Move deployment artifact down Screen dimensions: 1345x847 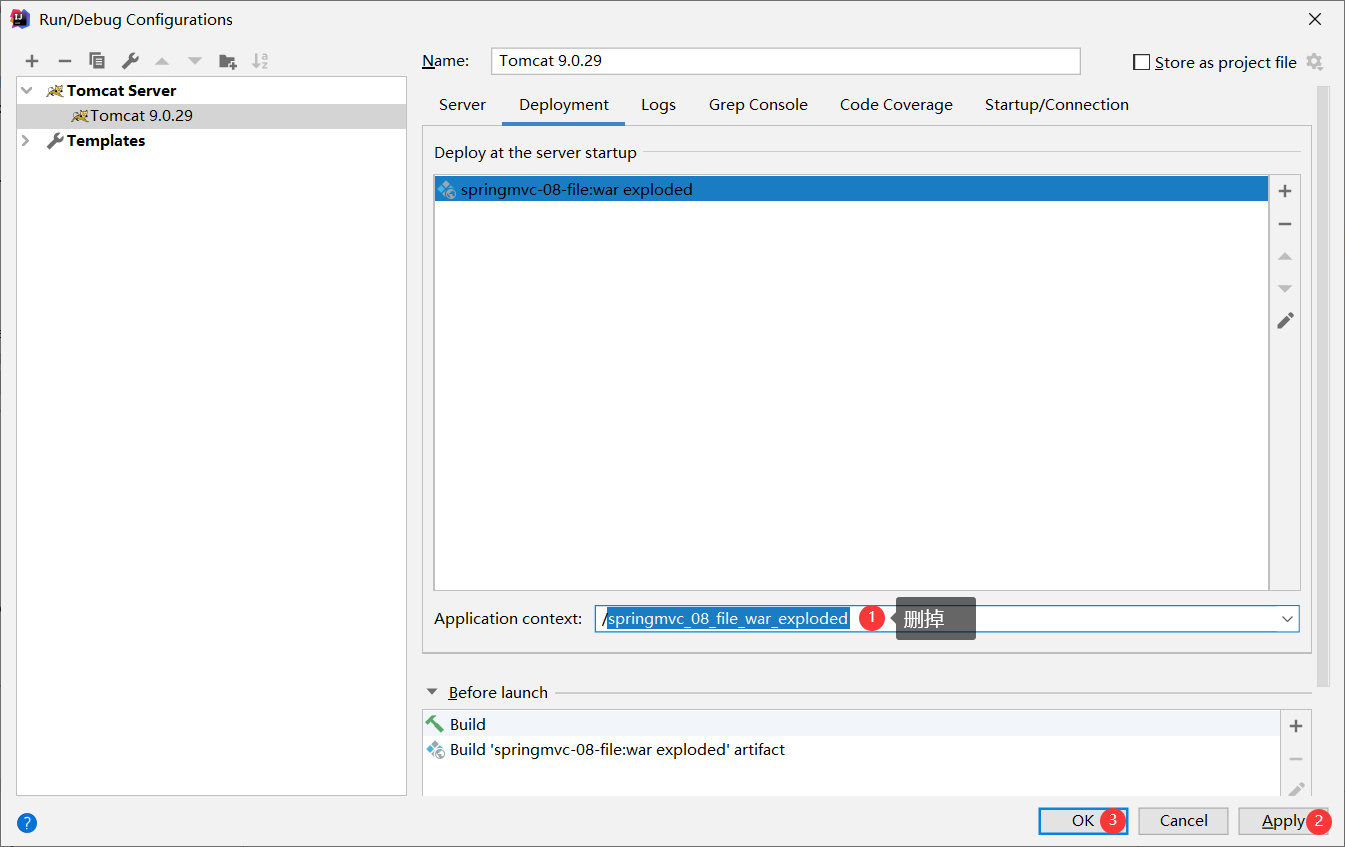1285,289
